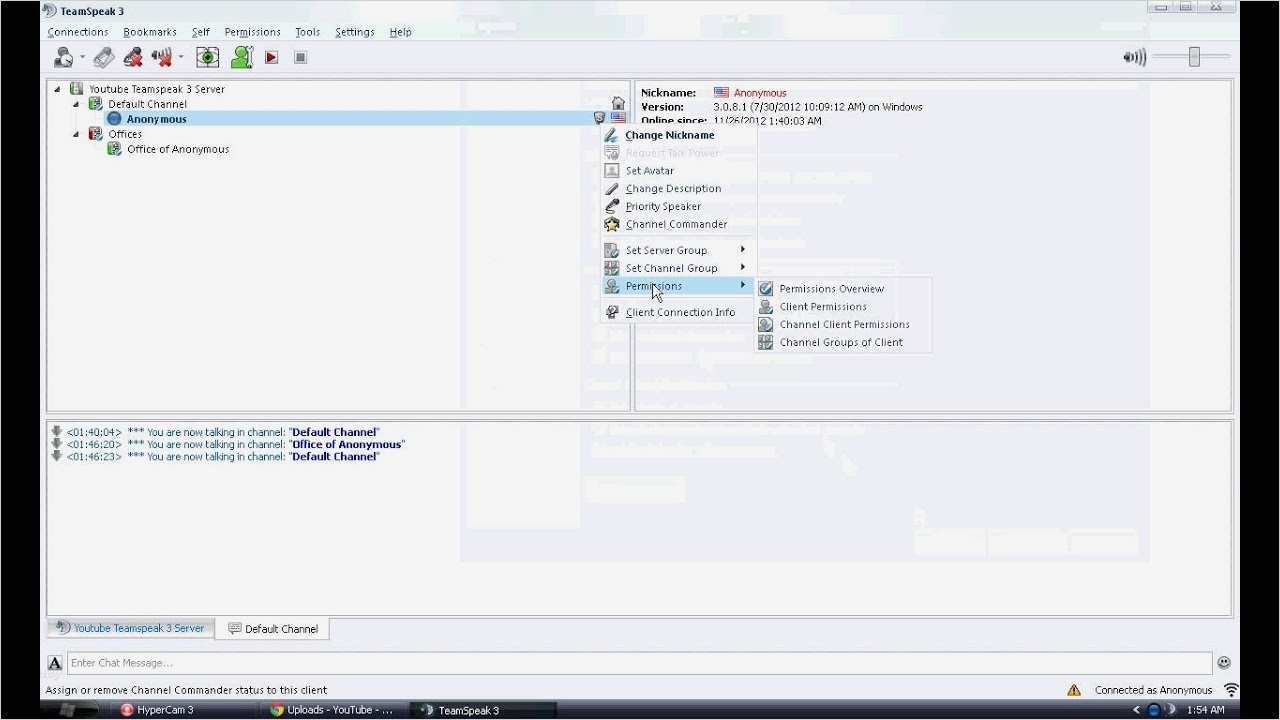The height and width of the screenshot is (720, 1280).
Task: Mute speakers using the toolbar icon
Action: click(162, 57)
